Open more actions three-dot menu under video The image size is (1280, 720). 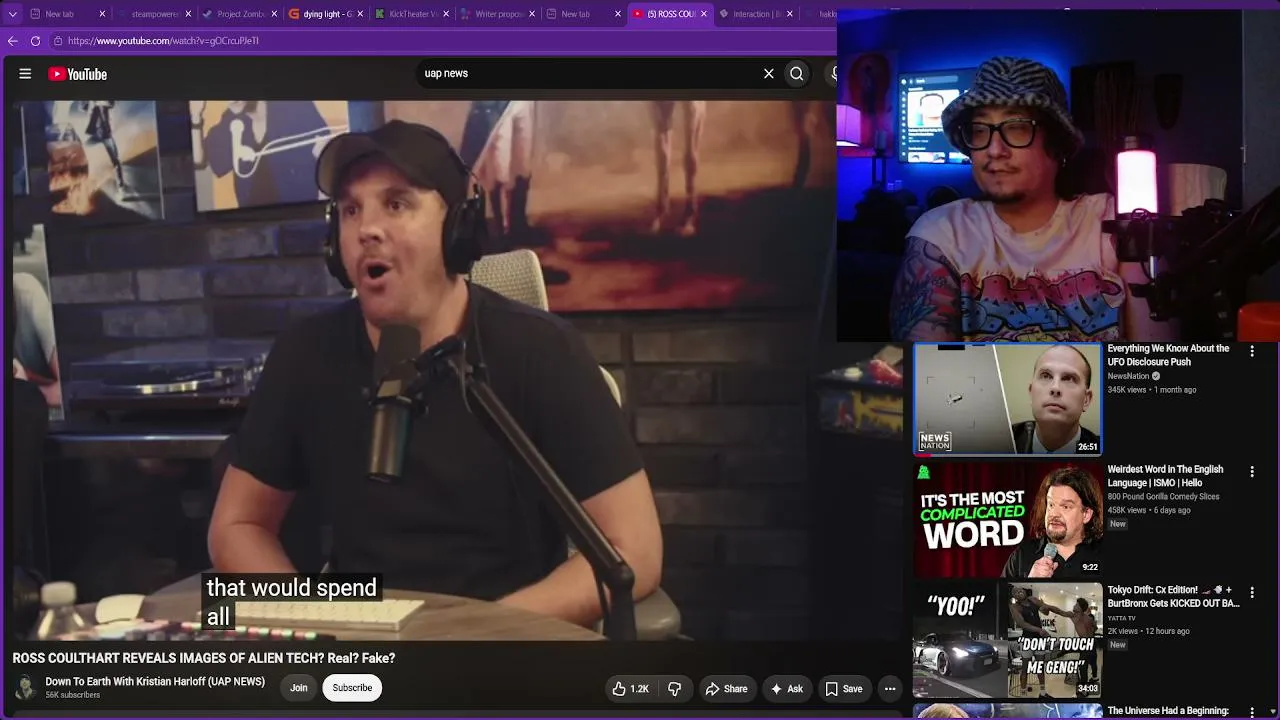890,688
